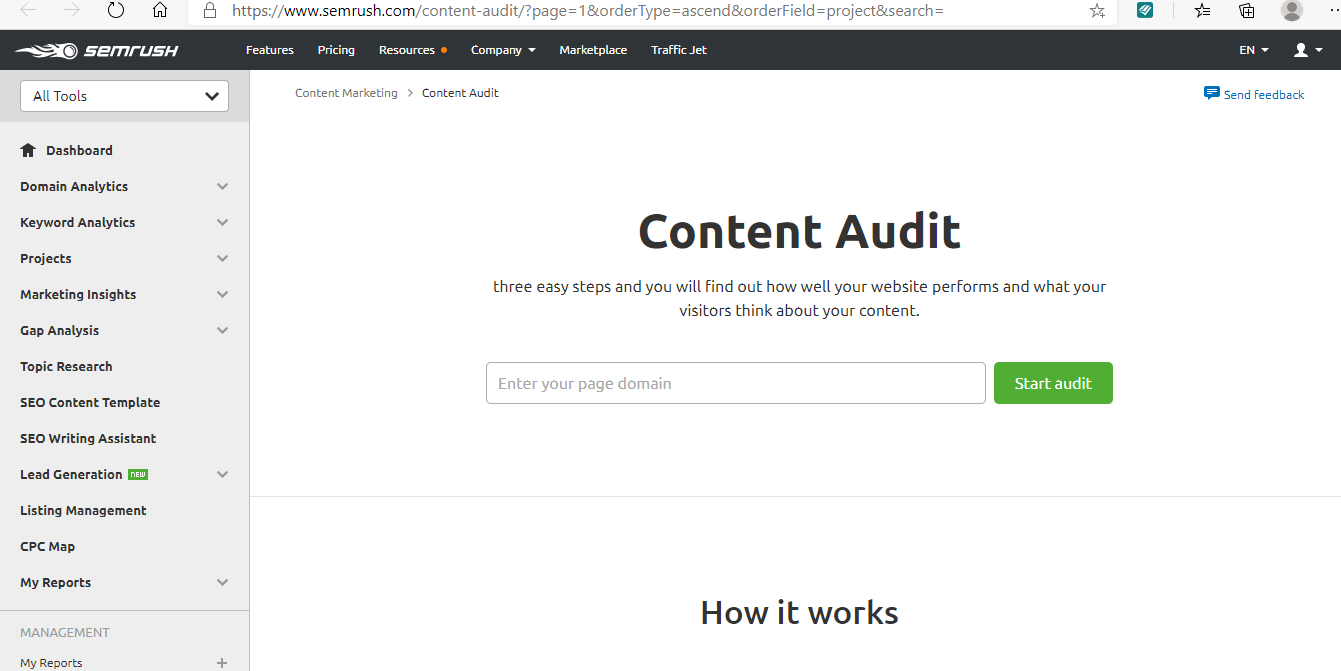Screen dimensions: 1341x671
Task: Open the Pricing page
Action: (336, 50)
